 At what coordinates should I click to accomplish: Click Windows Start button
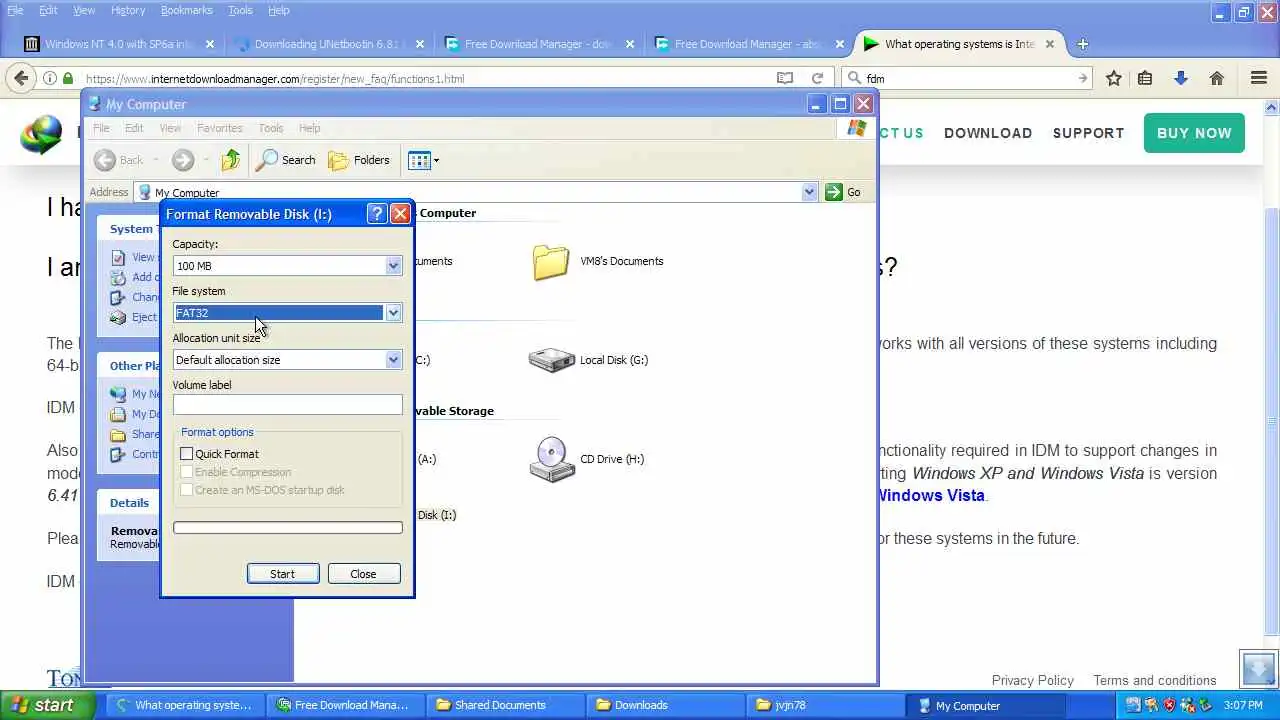pos(47,705)
